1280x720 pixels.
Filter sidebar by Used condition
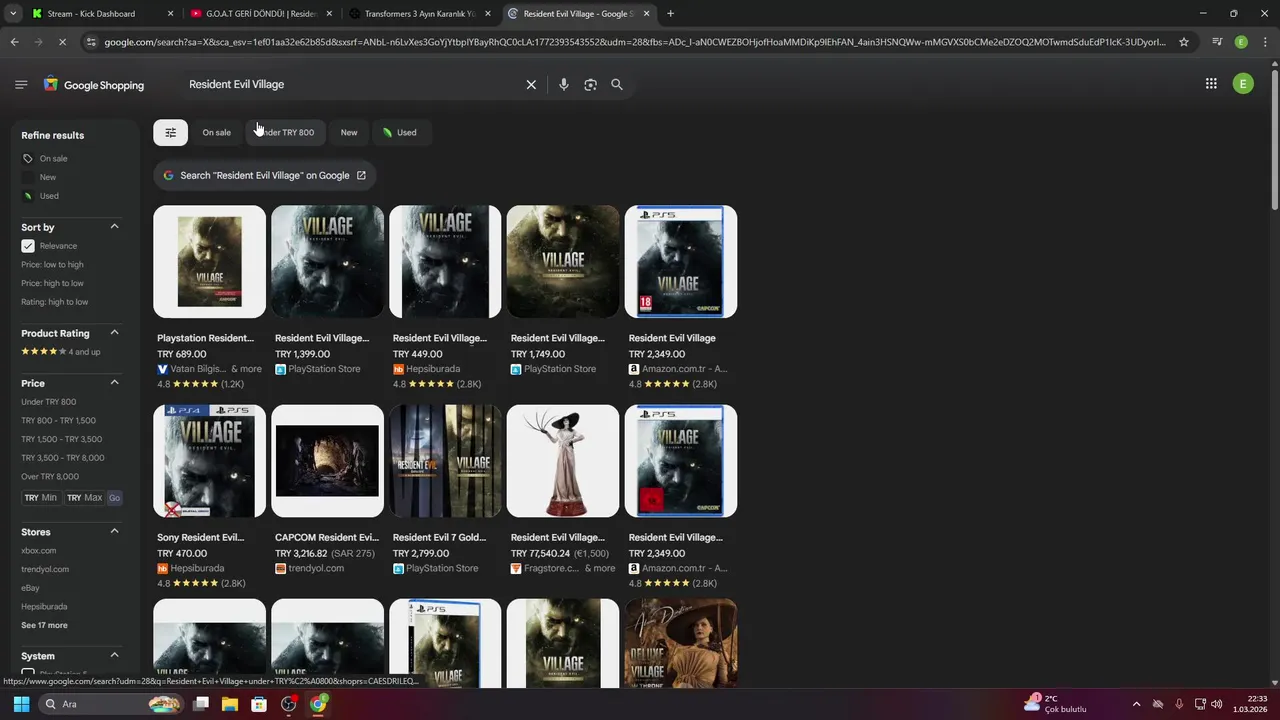tap(49, 196)
